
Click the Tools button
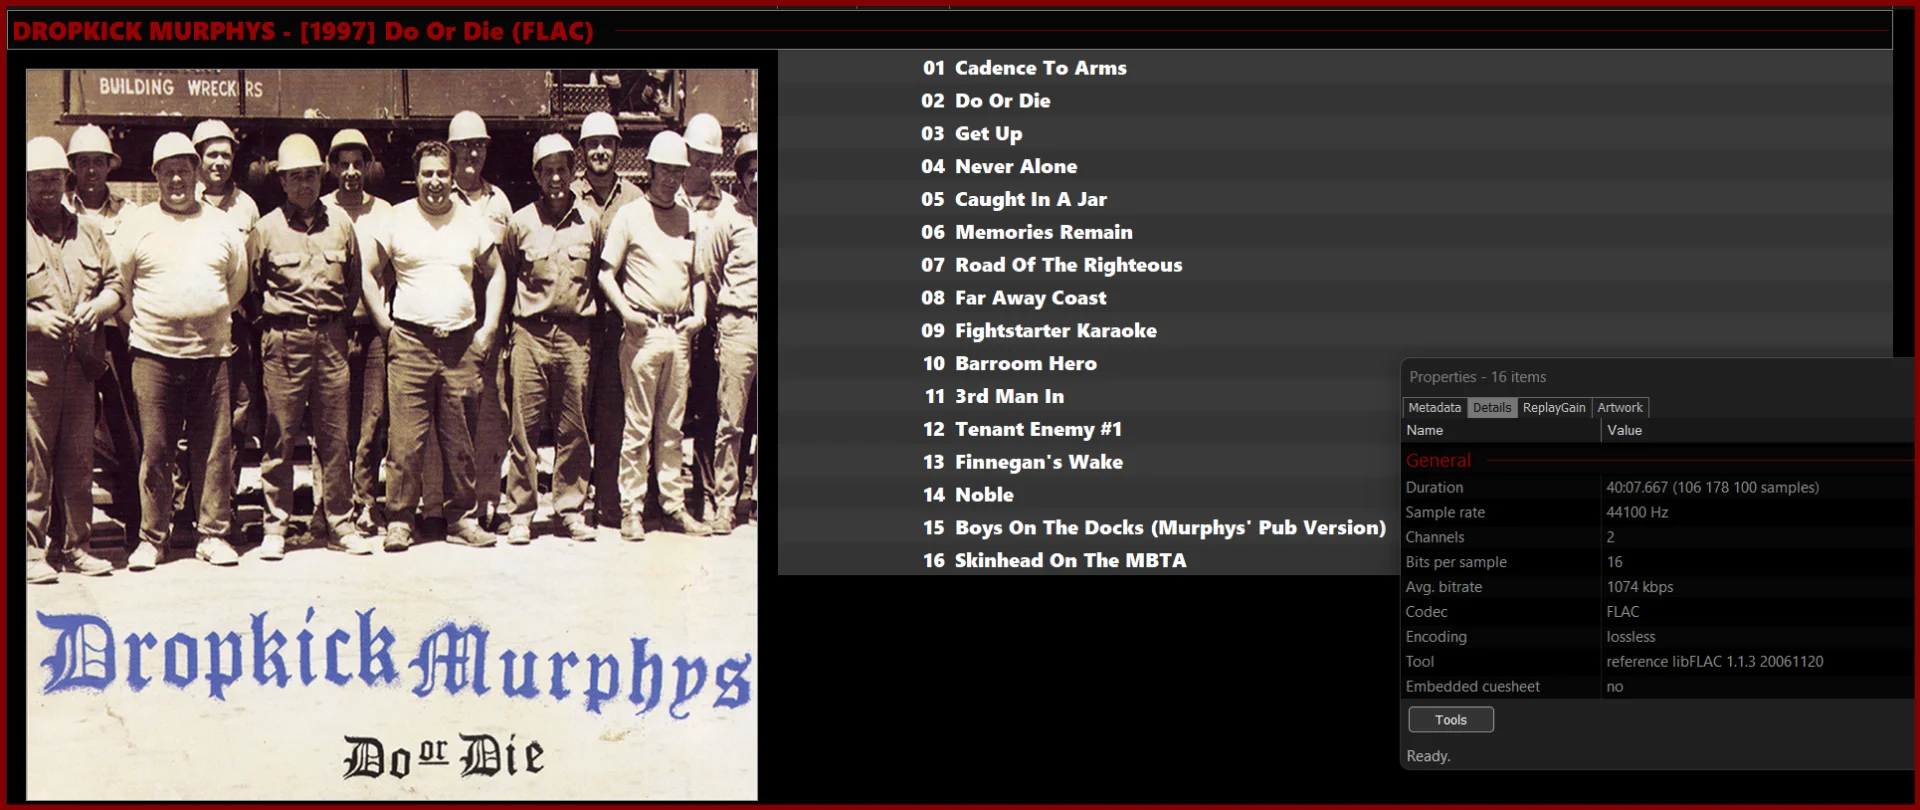click(x=1451, y=720)
